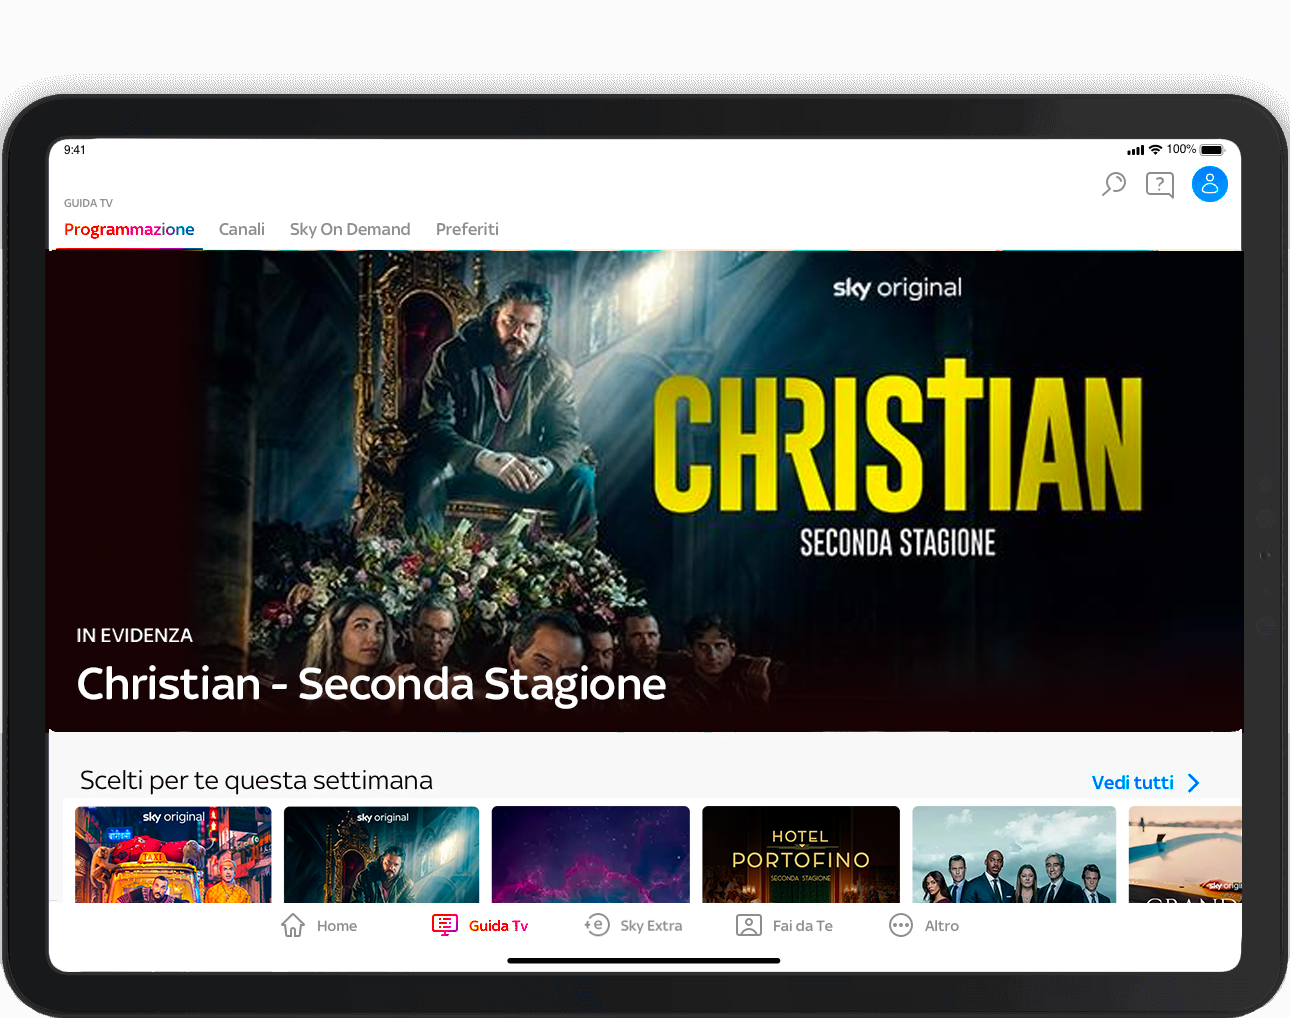Screen dimensions: 1290x1018
Task: Expand the chevron next to Vedi tutti
Action: [1193, 783]
